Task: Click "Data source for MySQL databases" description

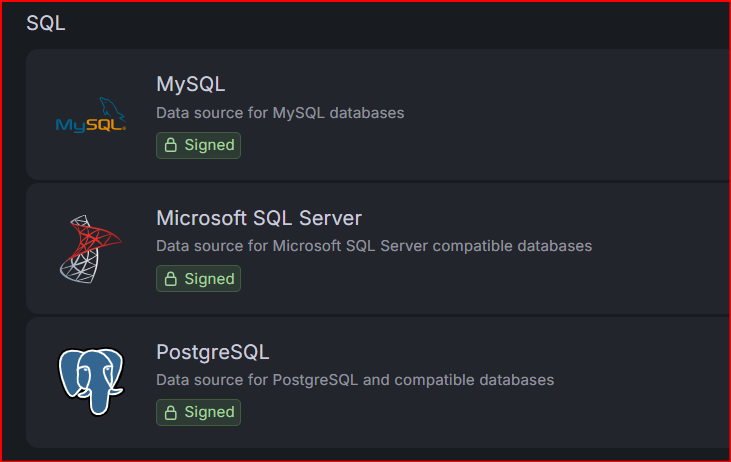Action: point(280,113)
